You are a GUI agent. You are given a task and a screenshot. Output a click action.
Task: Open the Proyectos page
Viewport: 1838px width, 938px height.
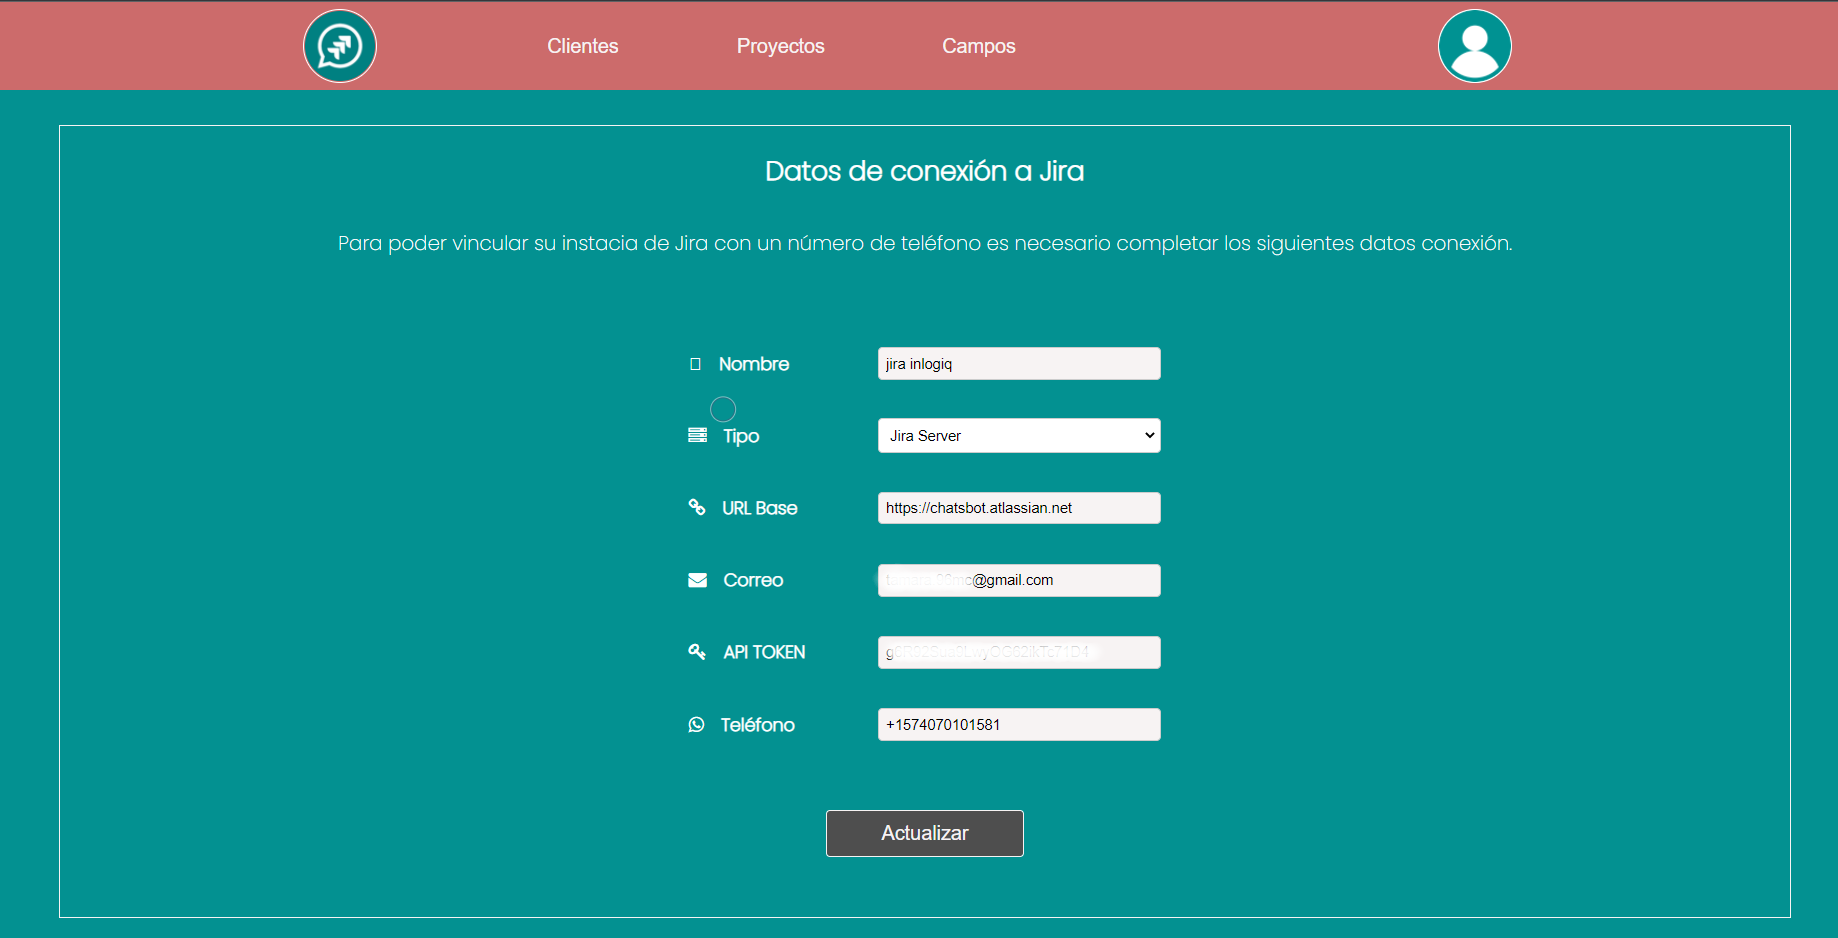coord(780,45)
